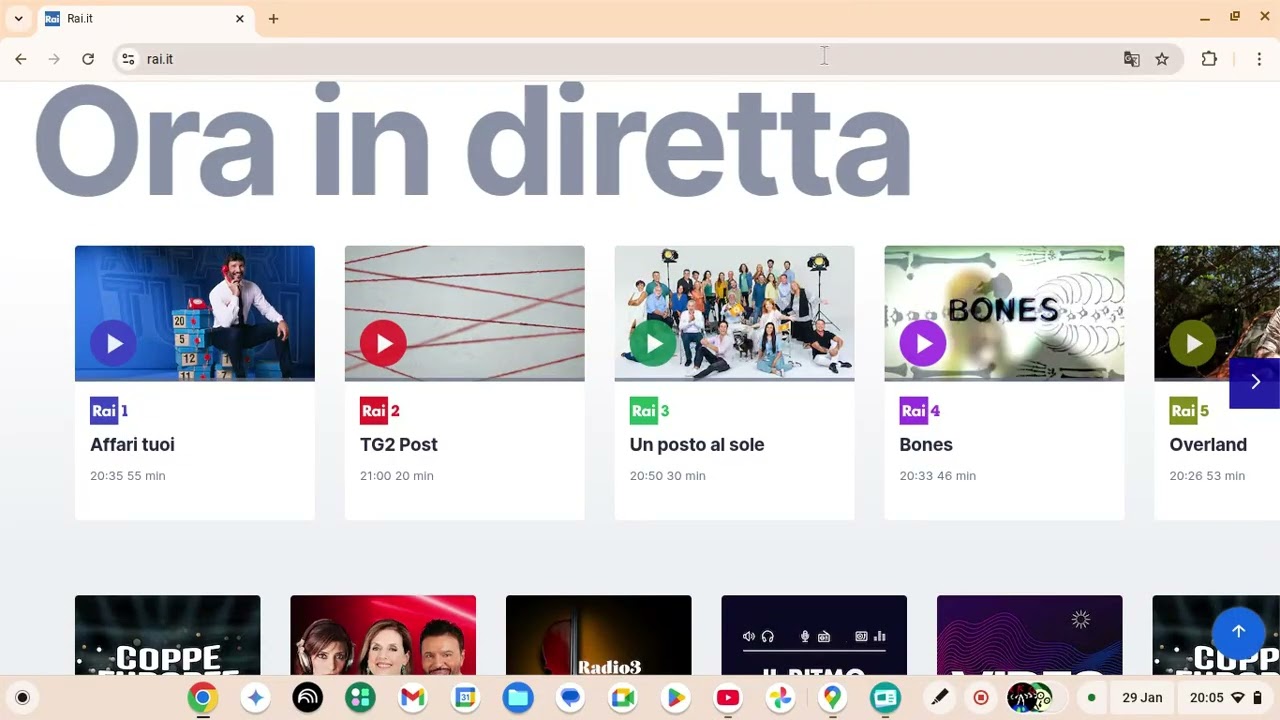
Task: Open Gmail from the shelf
Action: pos(413,698)
